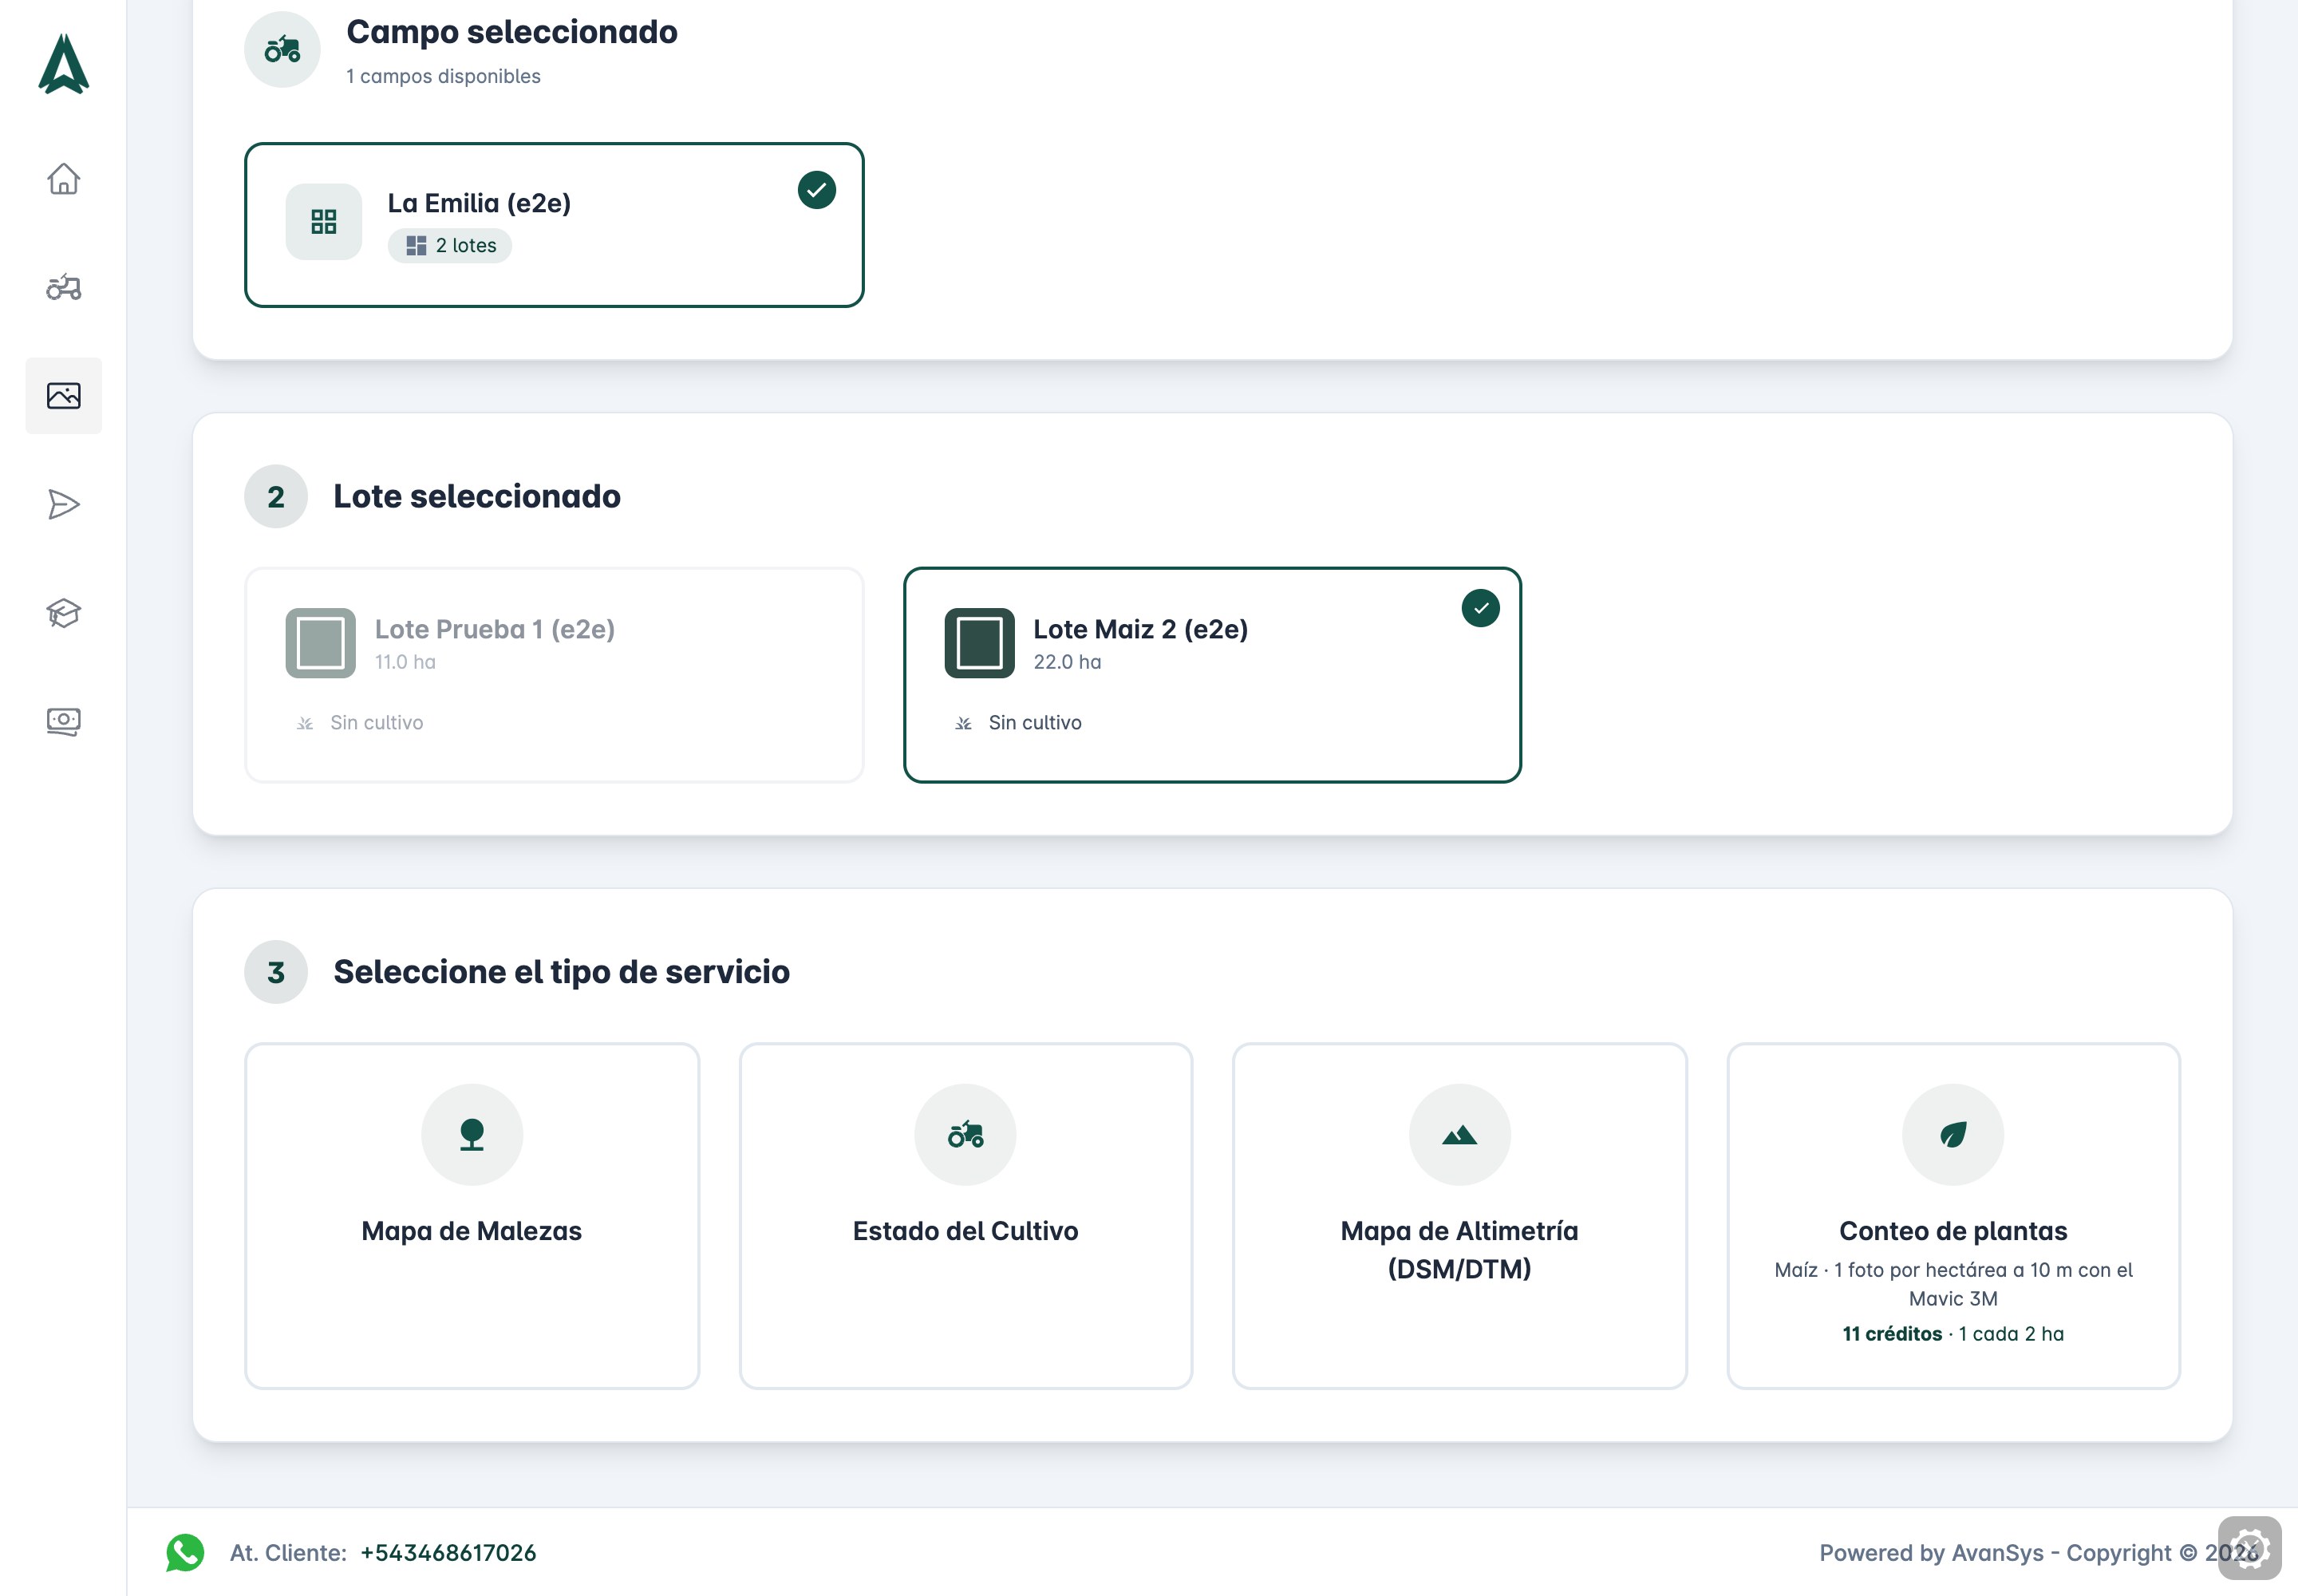Click the 11 créditos price text
The image size is (2298, 1596).
[x=1892, y=1334]
